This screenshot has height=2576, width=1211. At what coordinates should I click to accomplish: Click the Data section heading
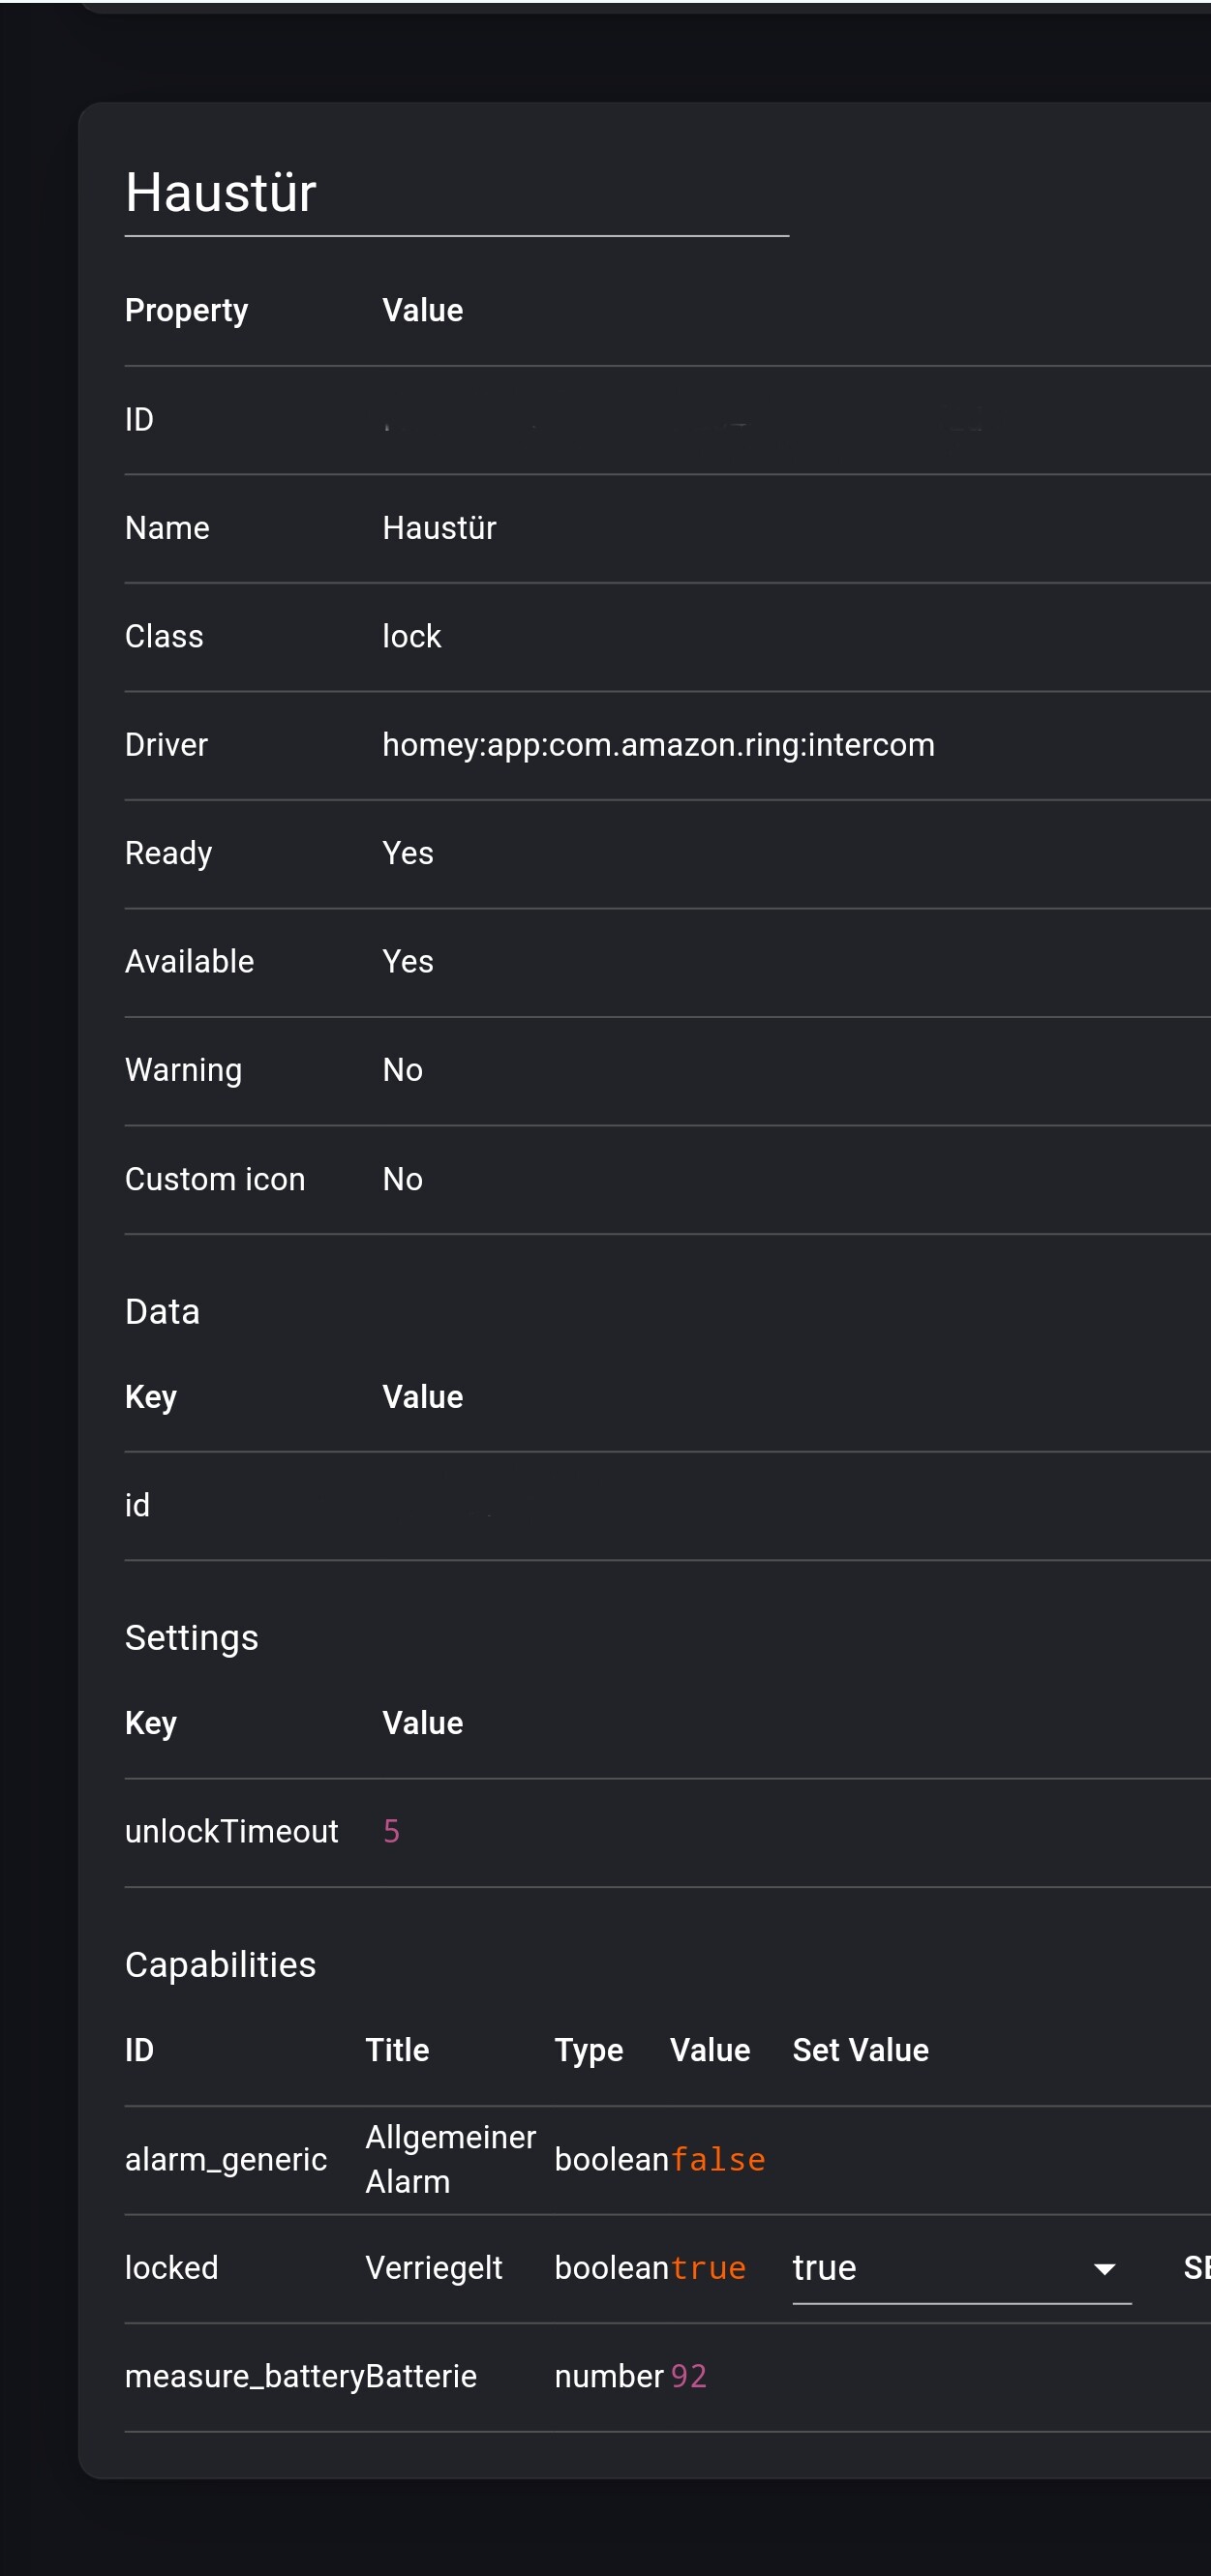tap(162, 1311)
